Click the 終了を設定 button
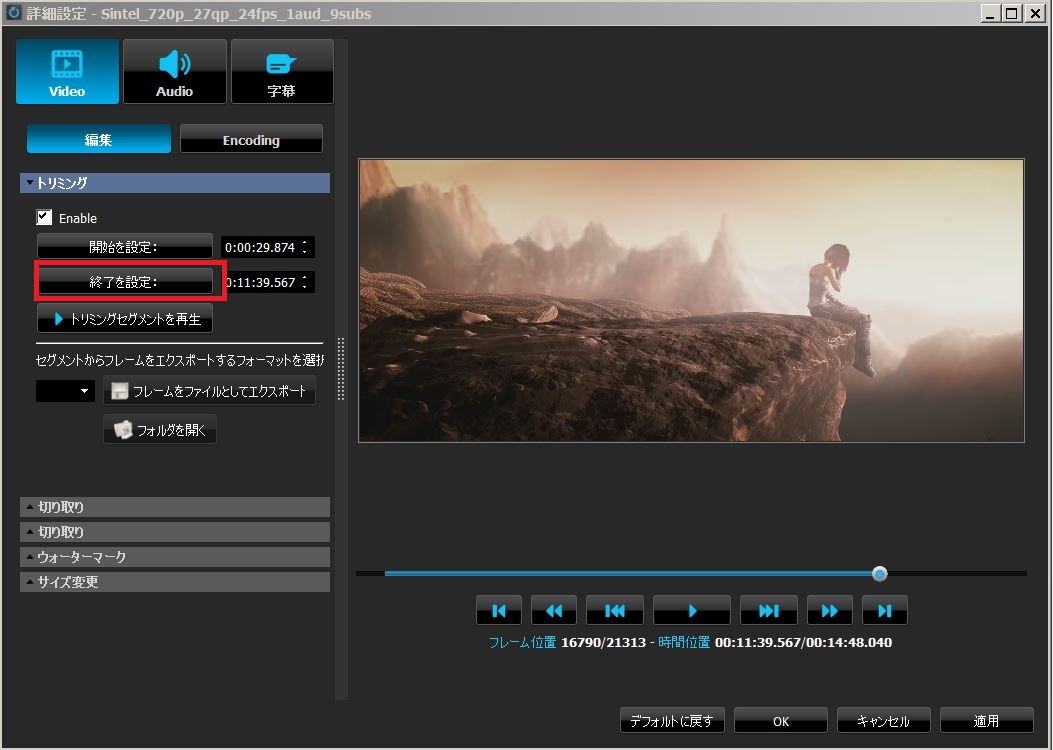 point(124,282)
